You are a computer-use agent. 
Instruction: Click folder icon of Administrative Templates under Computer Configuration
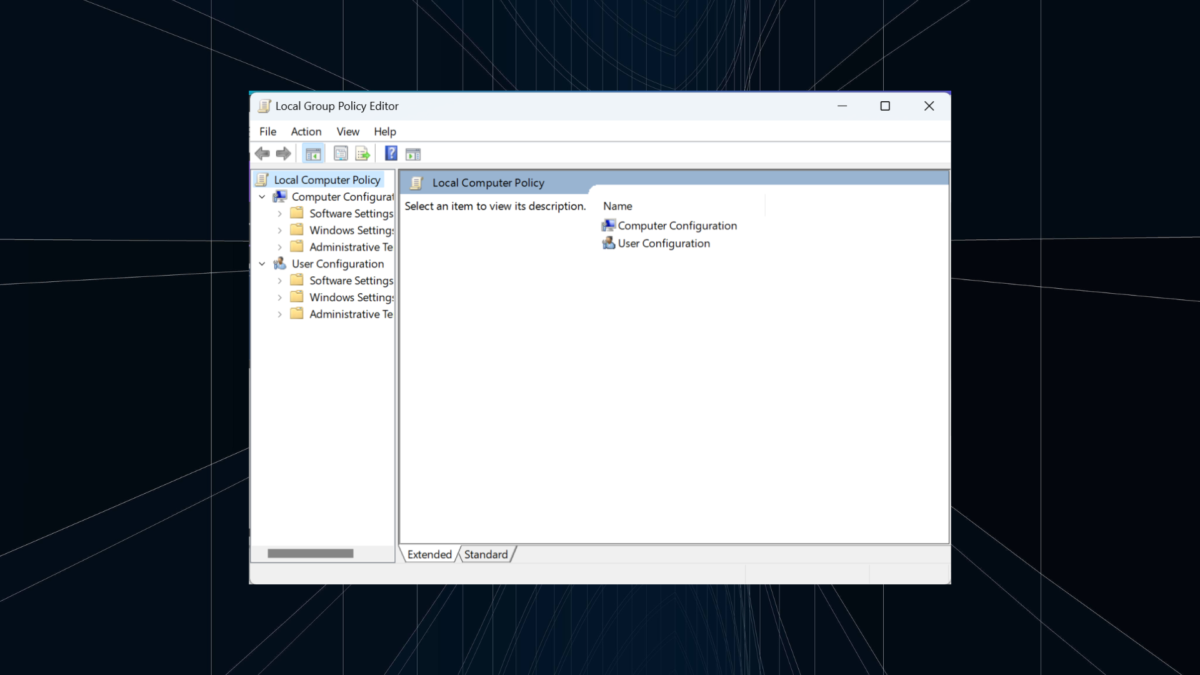pyautogui.click(x=297, y=247)
